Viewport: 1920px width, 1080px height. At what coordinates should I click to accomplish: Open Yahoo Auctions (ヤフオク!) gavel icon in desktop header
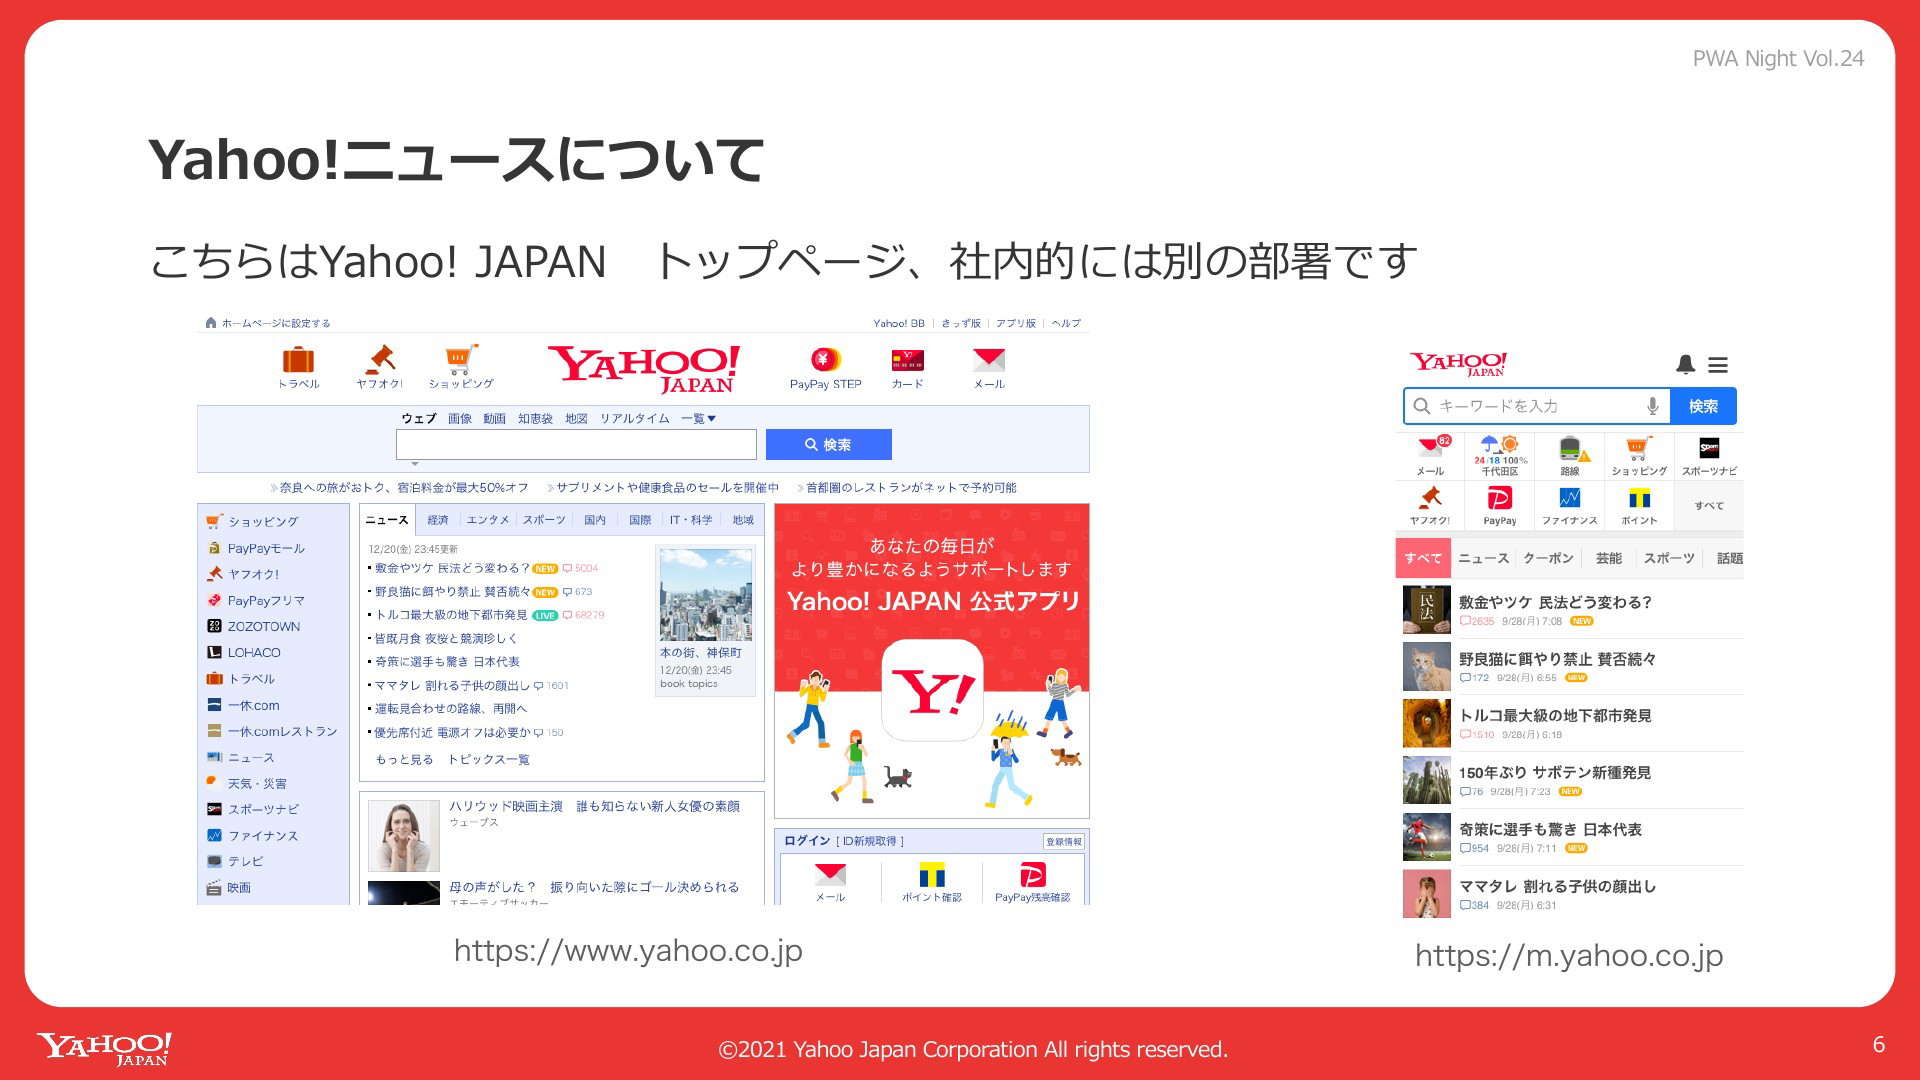pos(380,358)
